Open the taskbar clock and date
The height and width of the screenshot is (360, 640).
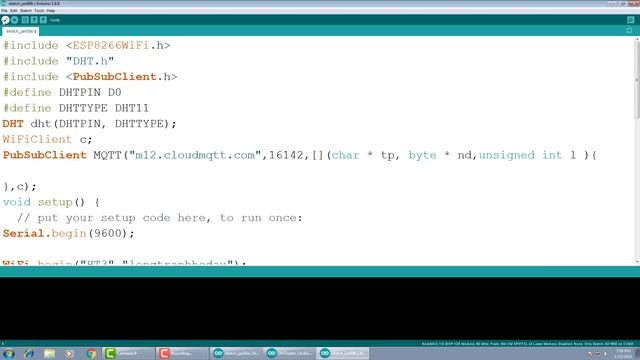click(x=623, y=354)
